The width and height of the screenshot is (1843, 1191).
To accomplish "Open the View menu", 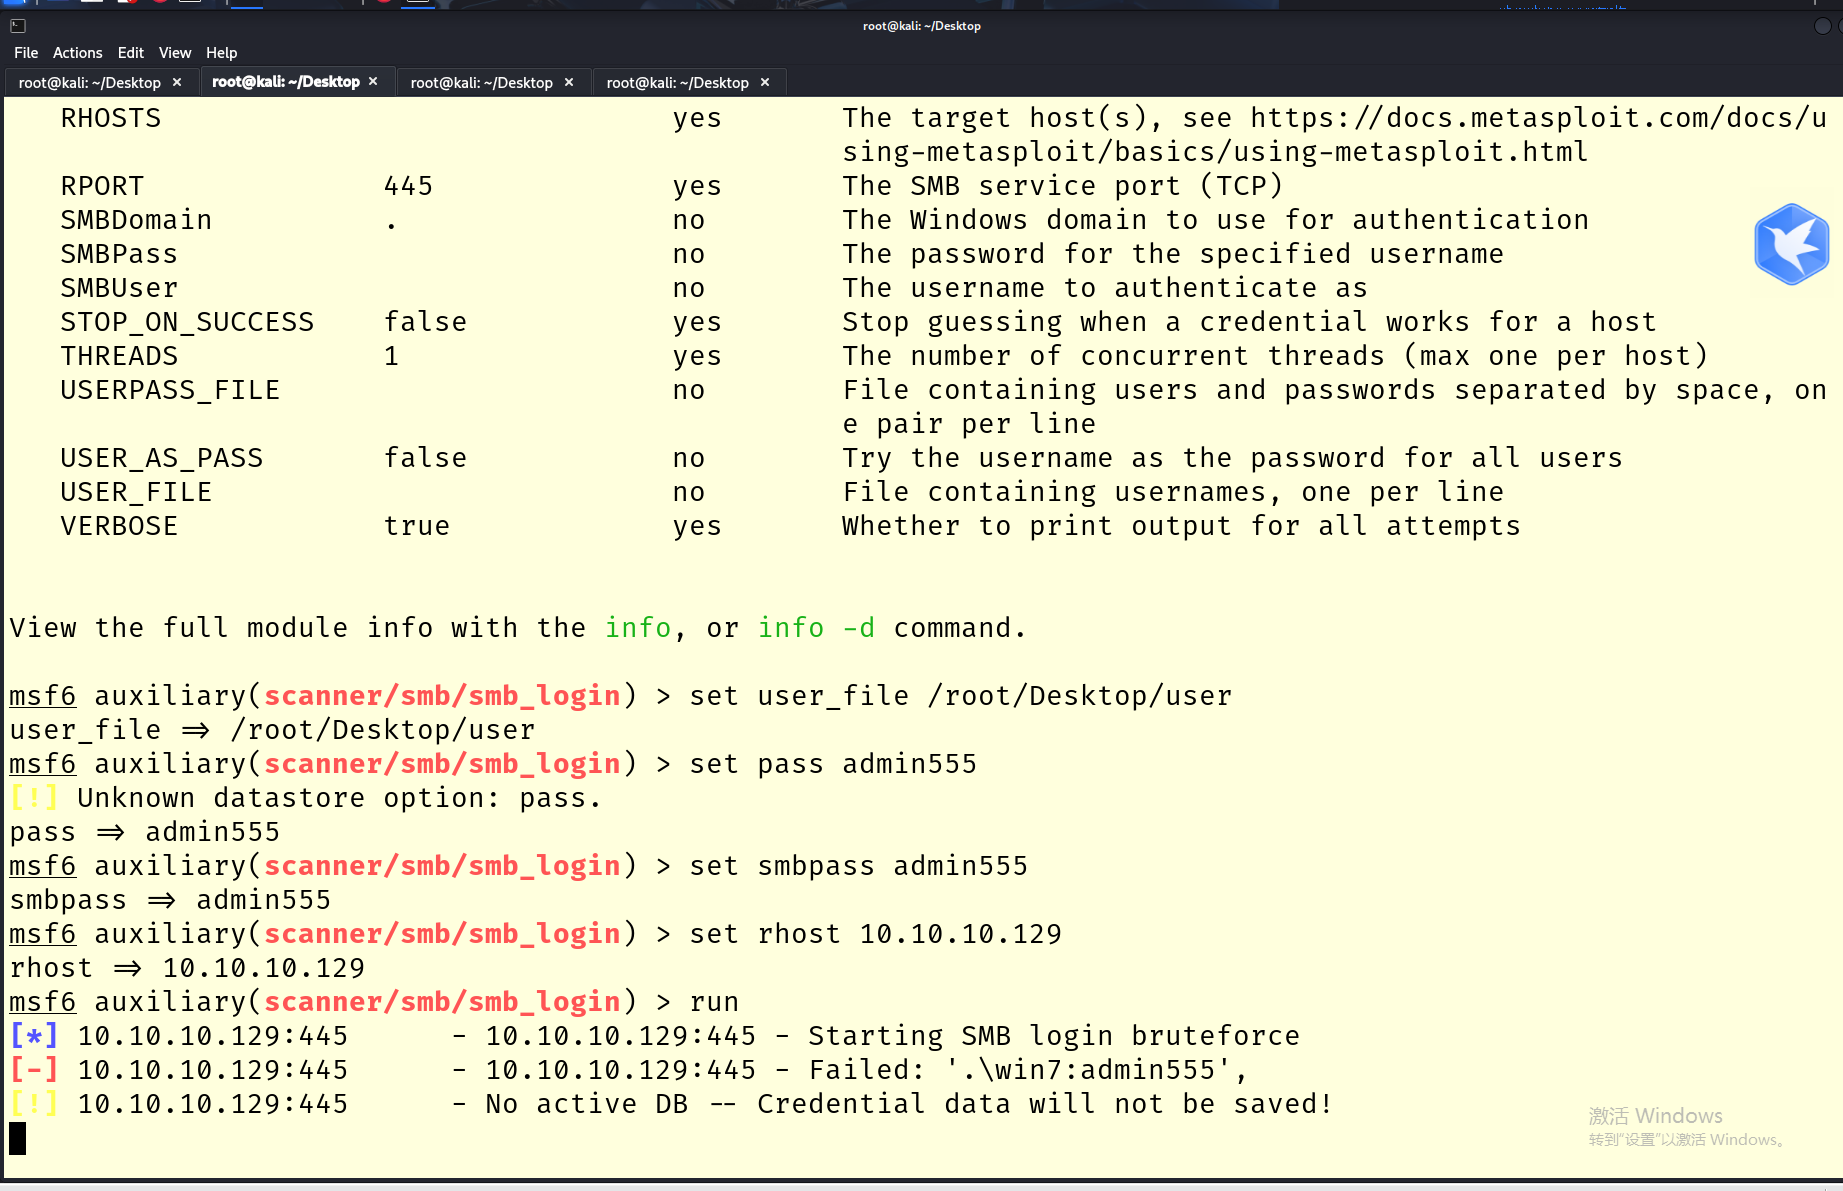I will 175,53.
